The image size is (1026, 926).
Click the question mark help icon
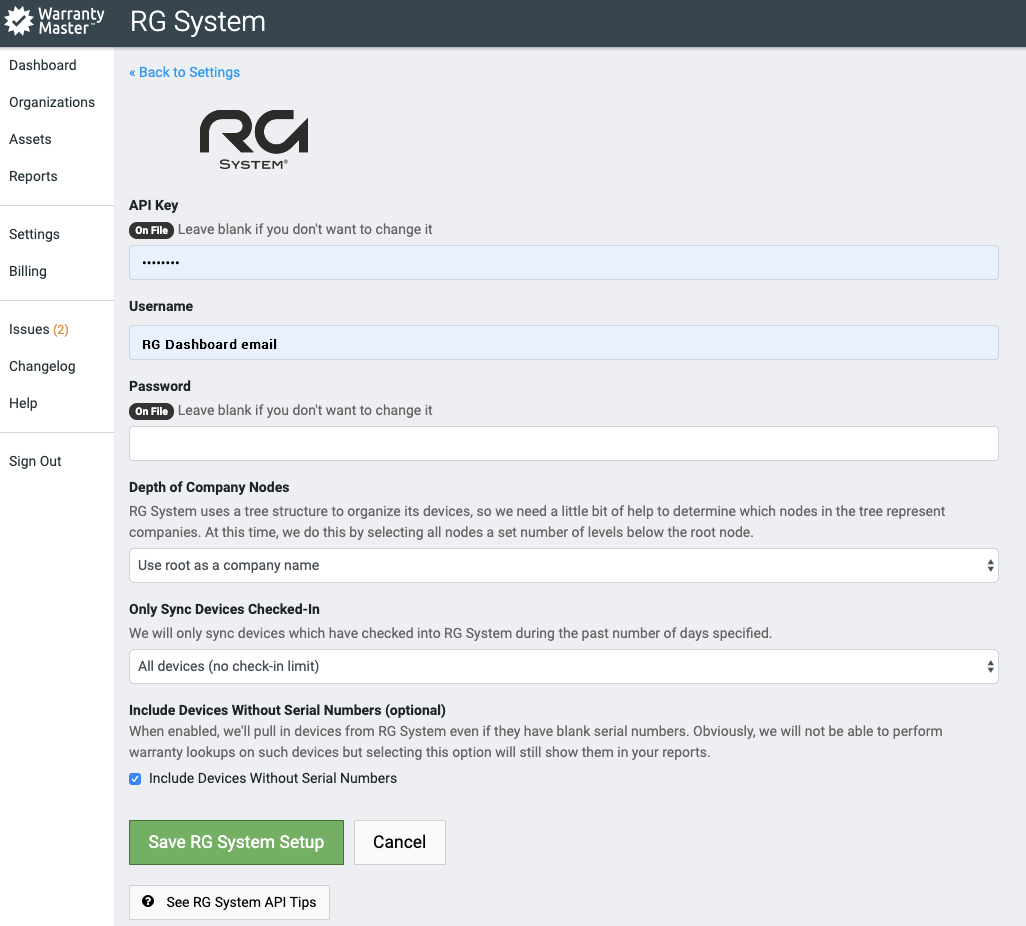coord(148,901)
